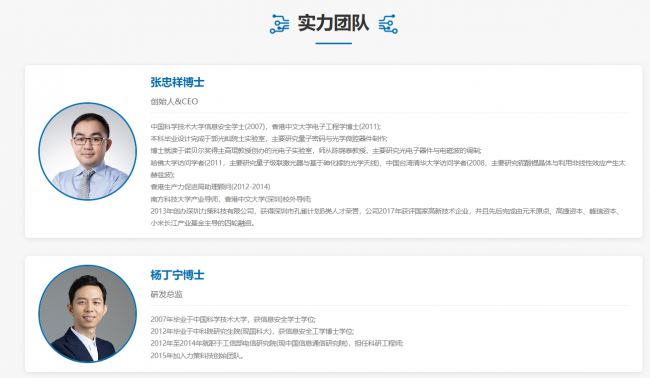This screenshot has width=650, height=378.
Task: Click the 实力团队 section heading
Action: coord(333,23)
